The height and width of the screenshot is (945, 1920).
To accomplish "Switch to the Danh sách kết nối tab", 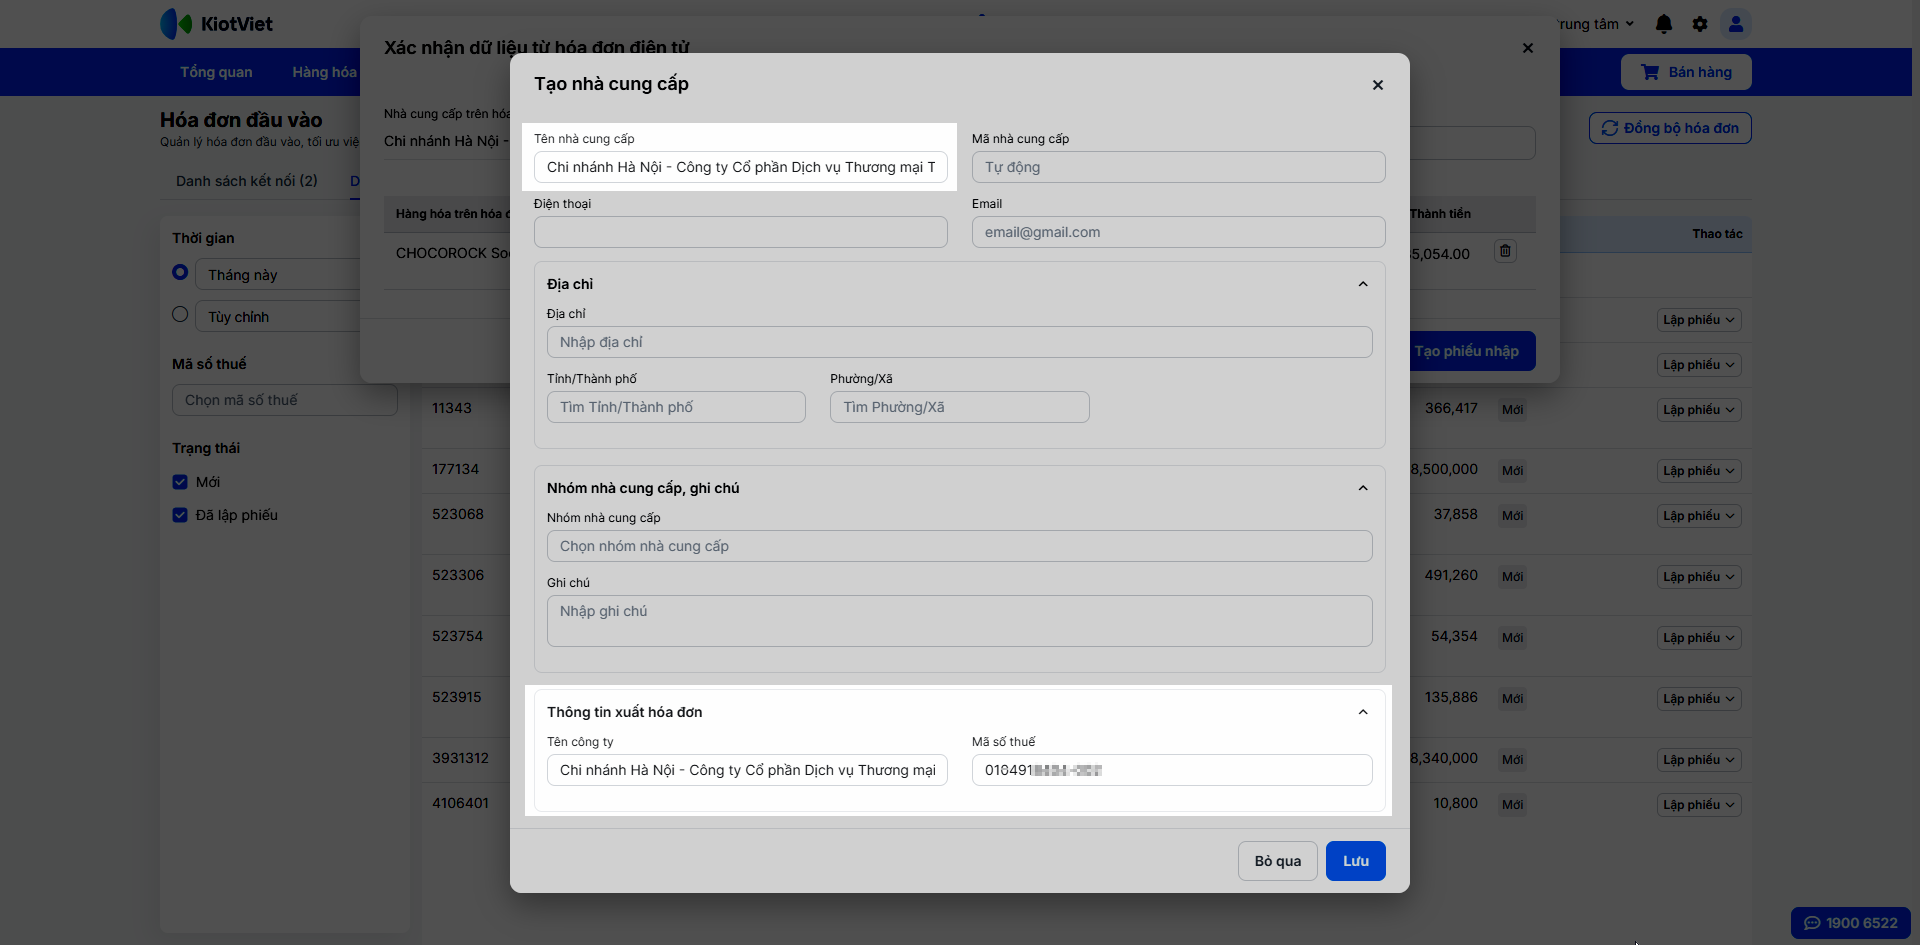I will 246,181.
